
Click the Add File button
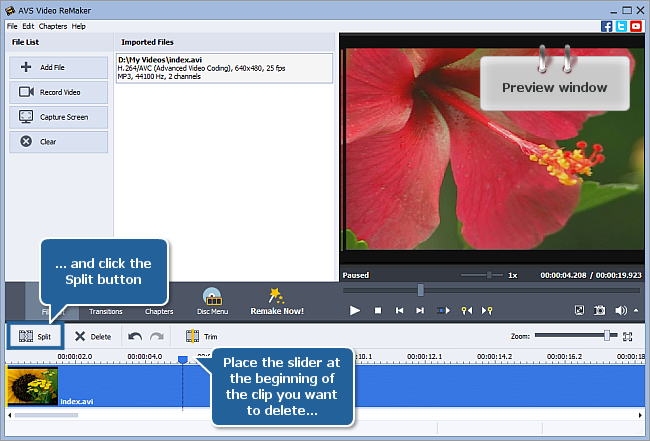click(58, 68)
